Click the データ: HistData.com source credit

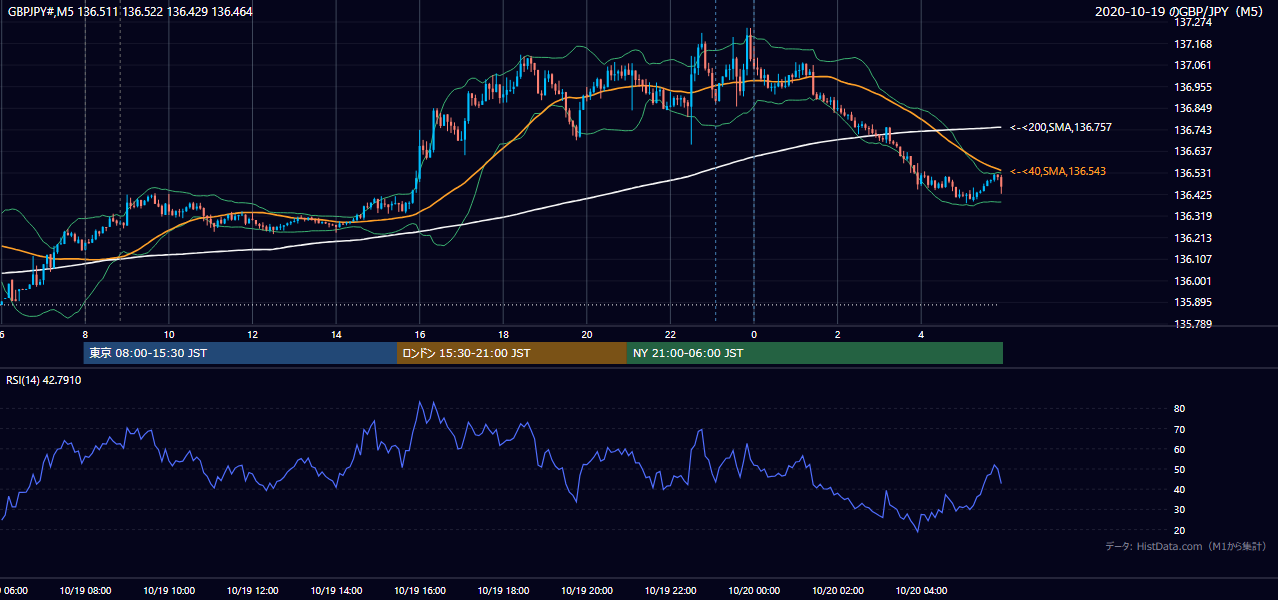[x=1185, y=547]
